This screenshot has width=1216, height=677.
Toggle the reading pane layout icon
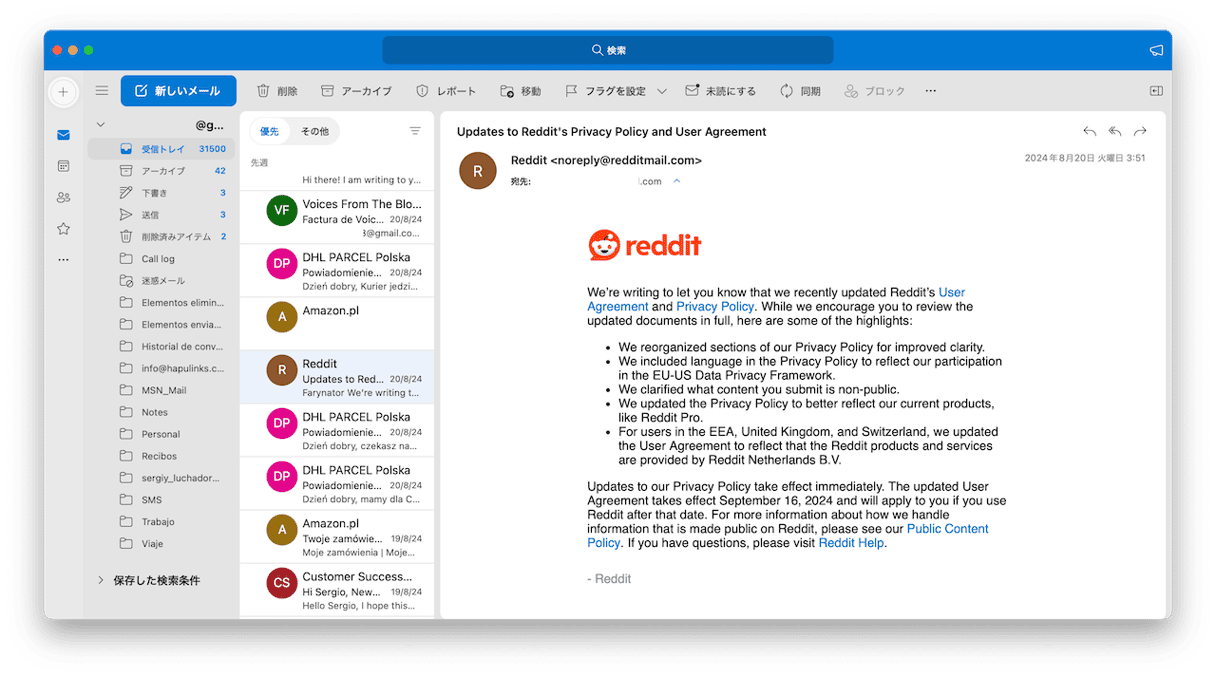point(1156,91)
